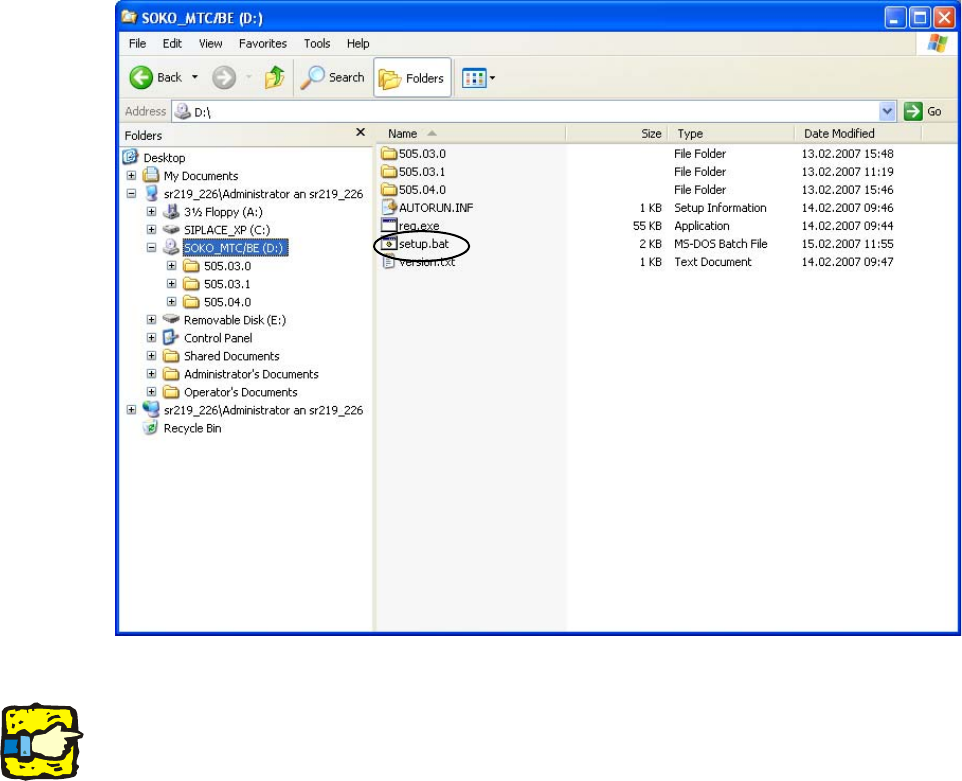
Task: Open the Help menu
Action: pyautogui.click(x=358, y=44)
